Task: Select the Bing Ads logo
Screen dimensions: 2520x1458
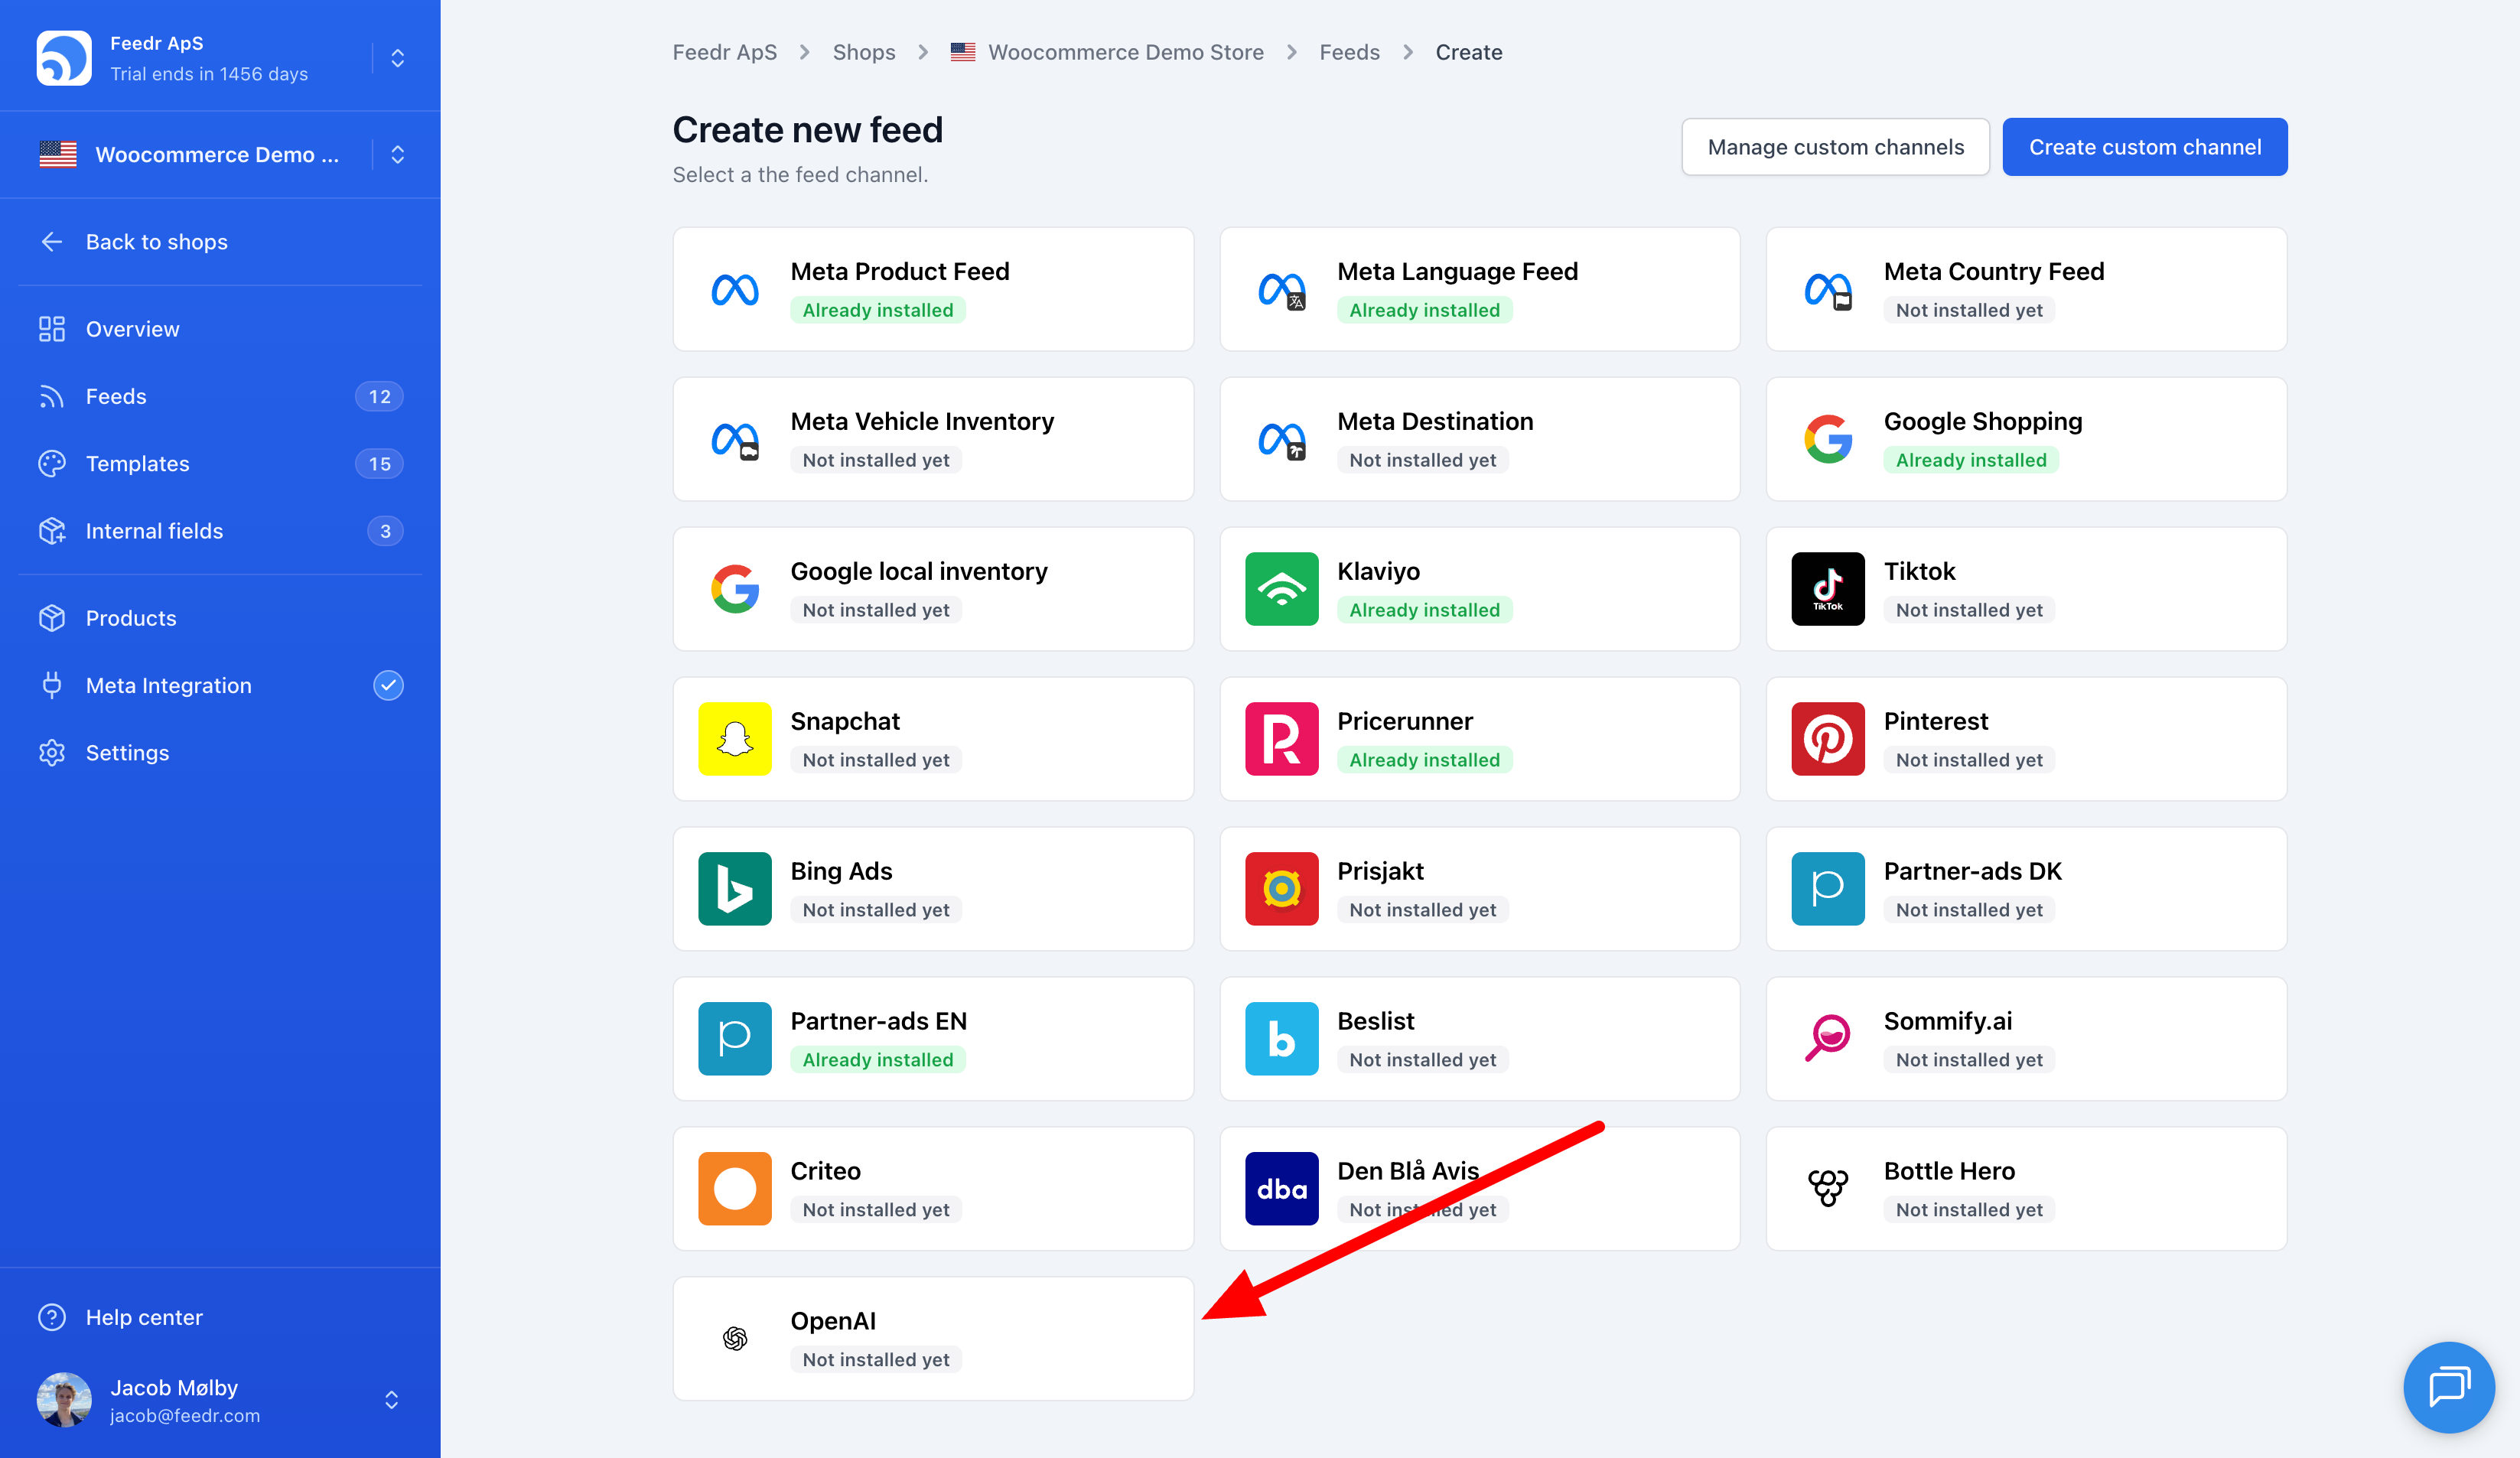Action: click(734, 889)
